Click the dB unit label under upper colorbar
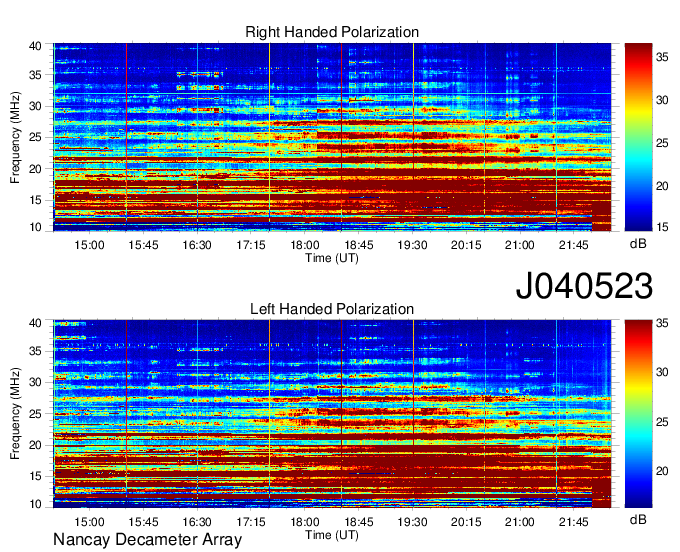 click(638, 244)
